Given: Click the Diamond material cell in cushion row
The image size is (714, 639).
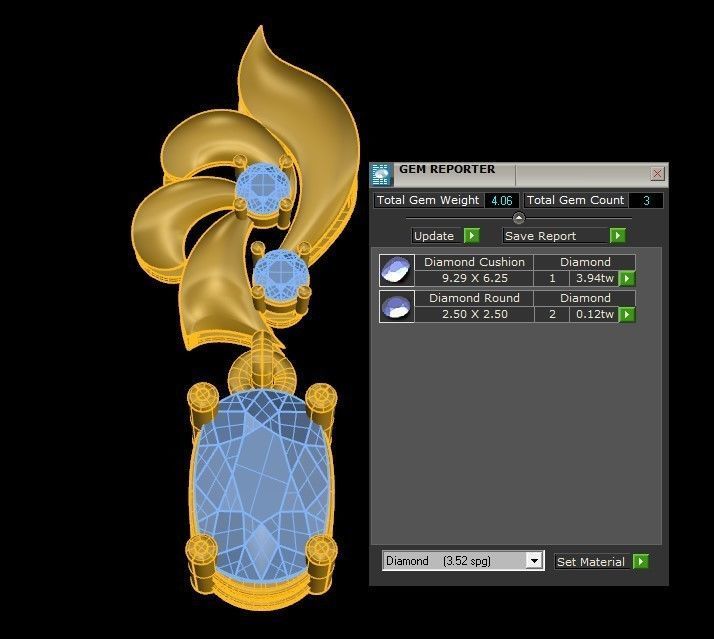Looking at the screenshot, I should [x=585, y=262].
